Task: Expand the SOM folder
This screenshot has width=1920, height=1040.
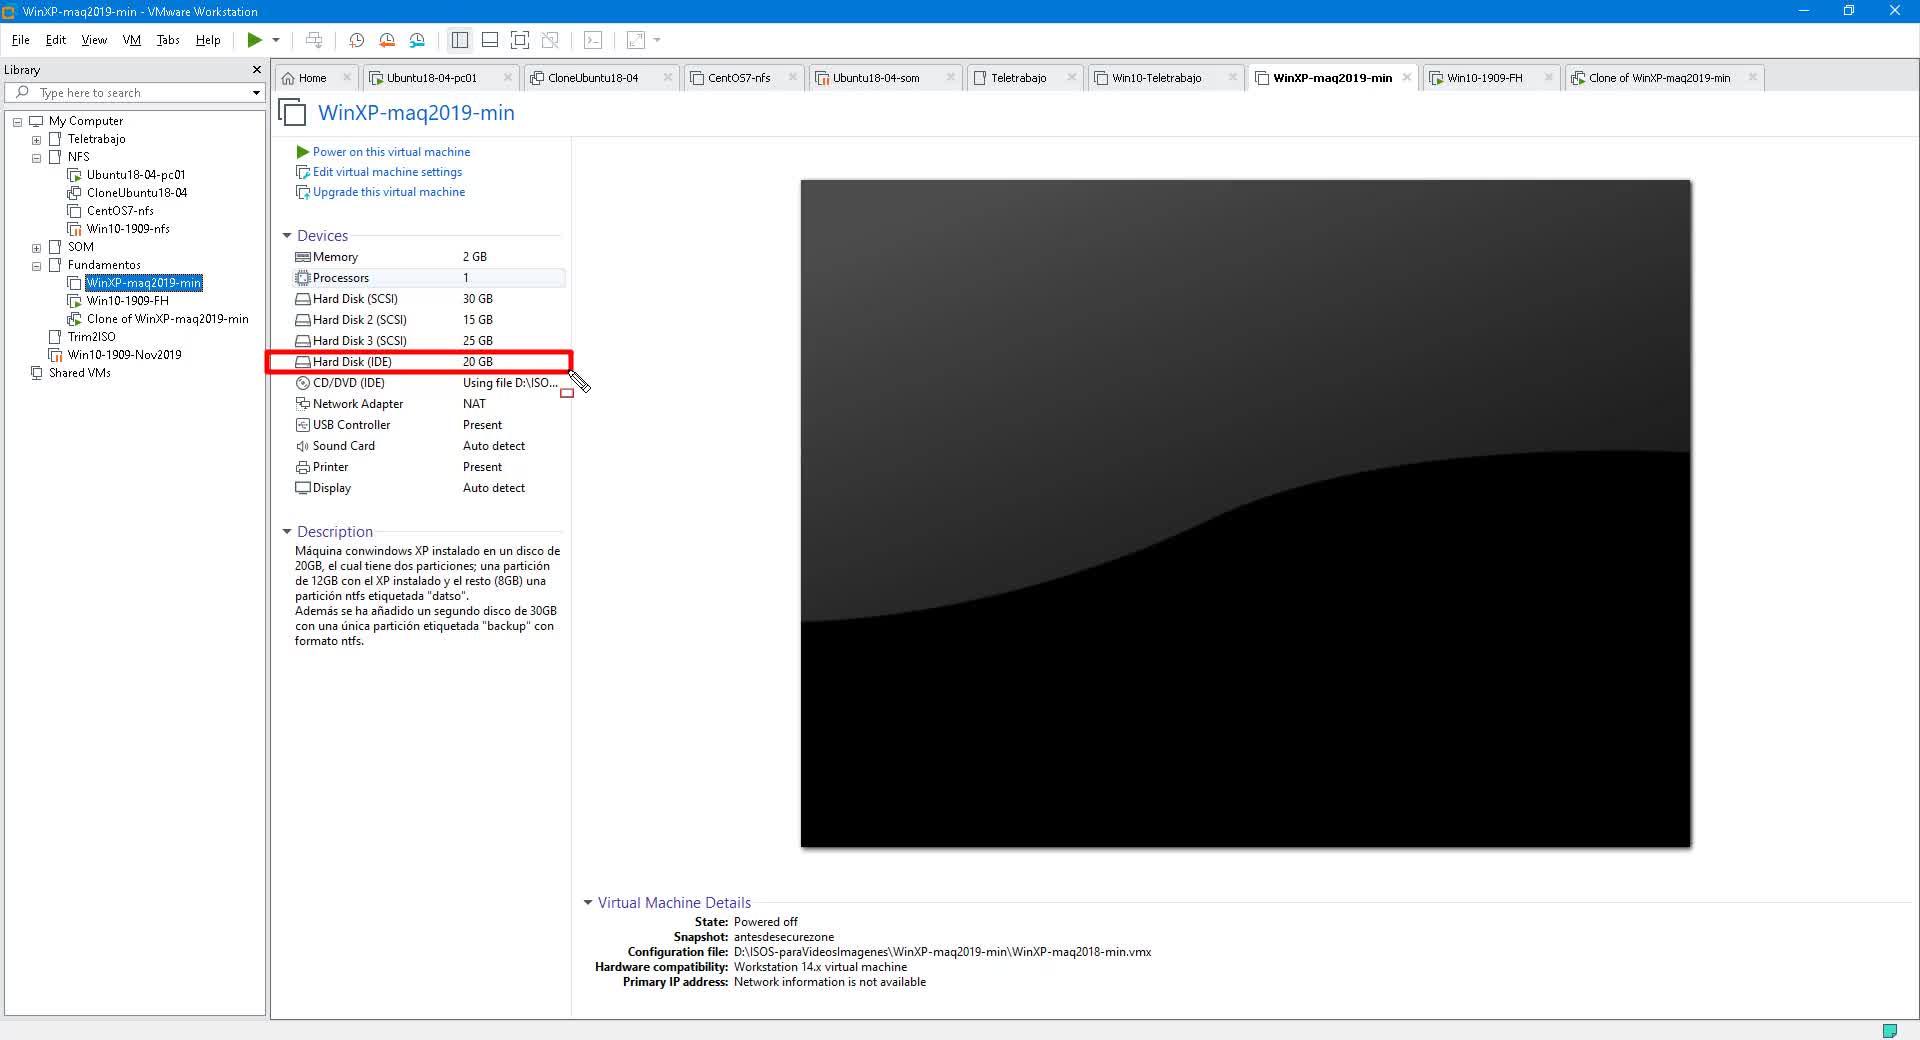Action: (x=36, y=248)
